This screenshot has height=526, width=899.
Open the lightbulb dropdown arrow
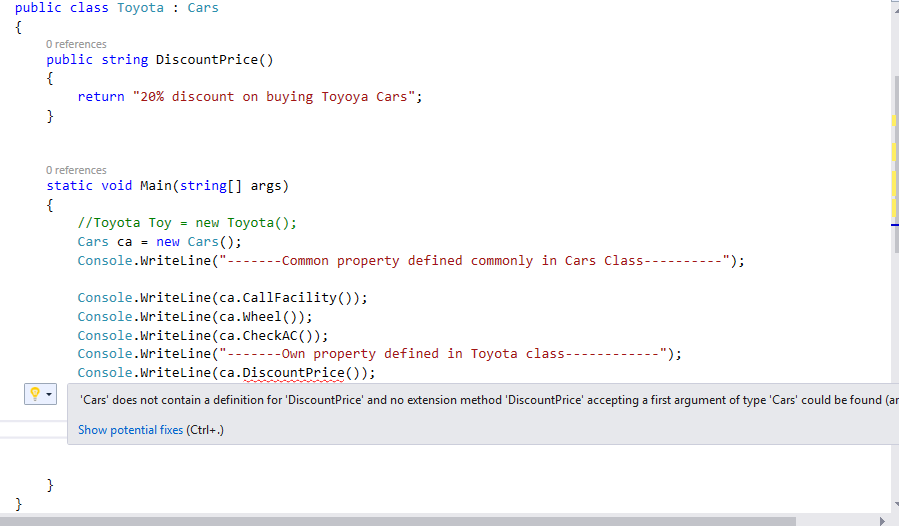[x=49, y=394]
